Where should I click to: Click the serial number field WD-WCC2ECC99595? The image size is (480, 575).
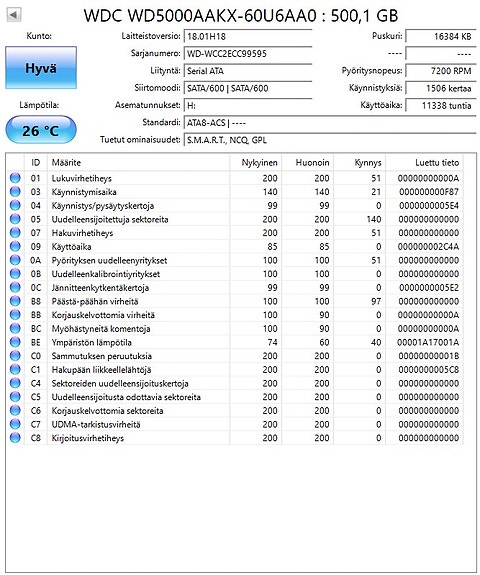[248, 54]
